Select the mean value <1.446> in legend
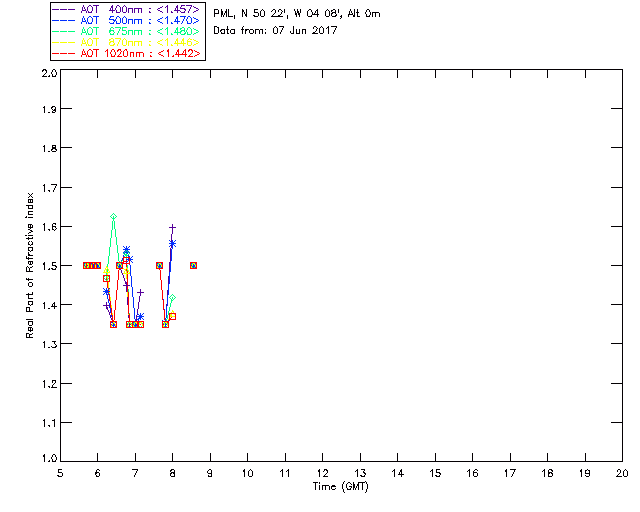The width and height of the screenshot is (640, 512). point(178,42)
